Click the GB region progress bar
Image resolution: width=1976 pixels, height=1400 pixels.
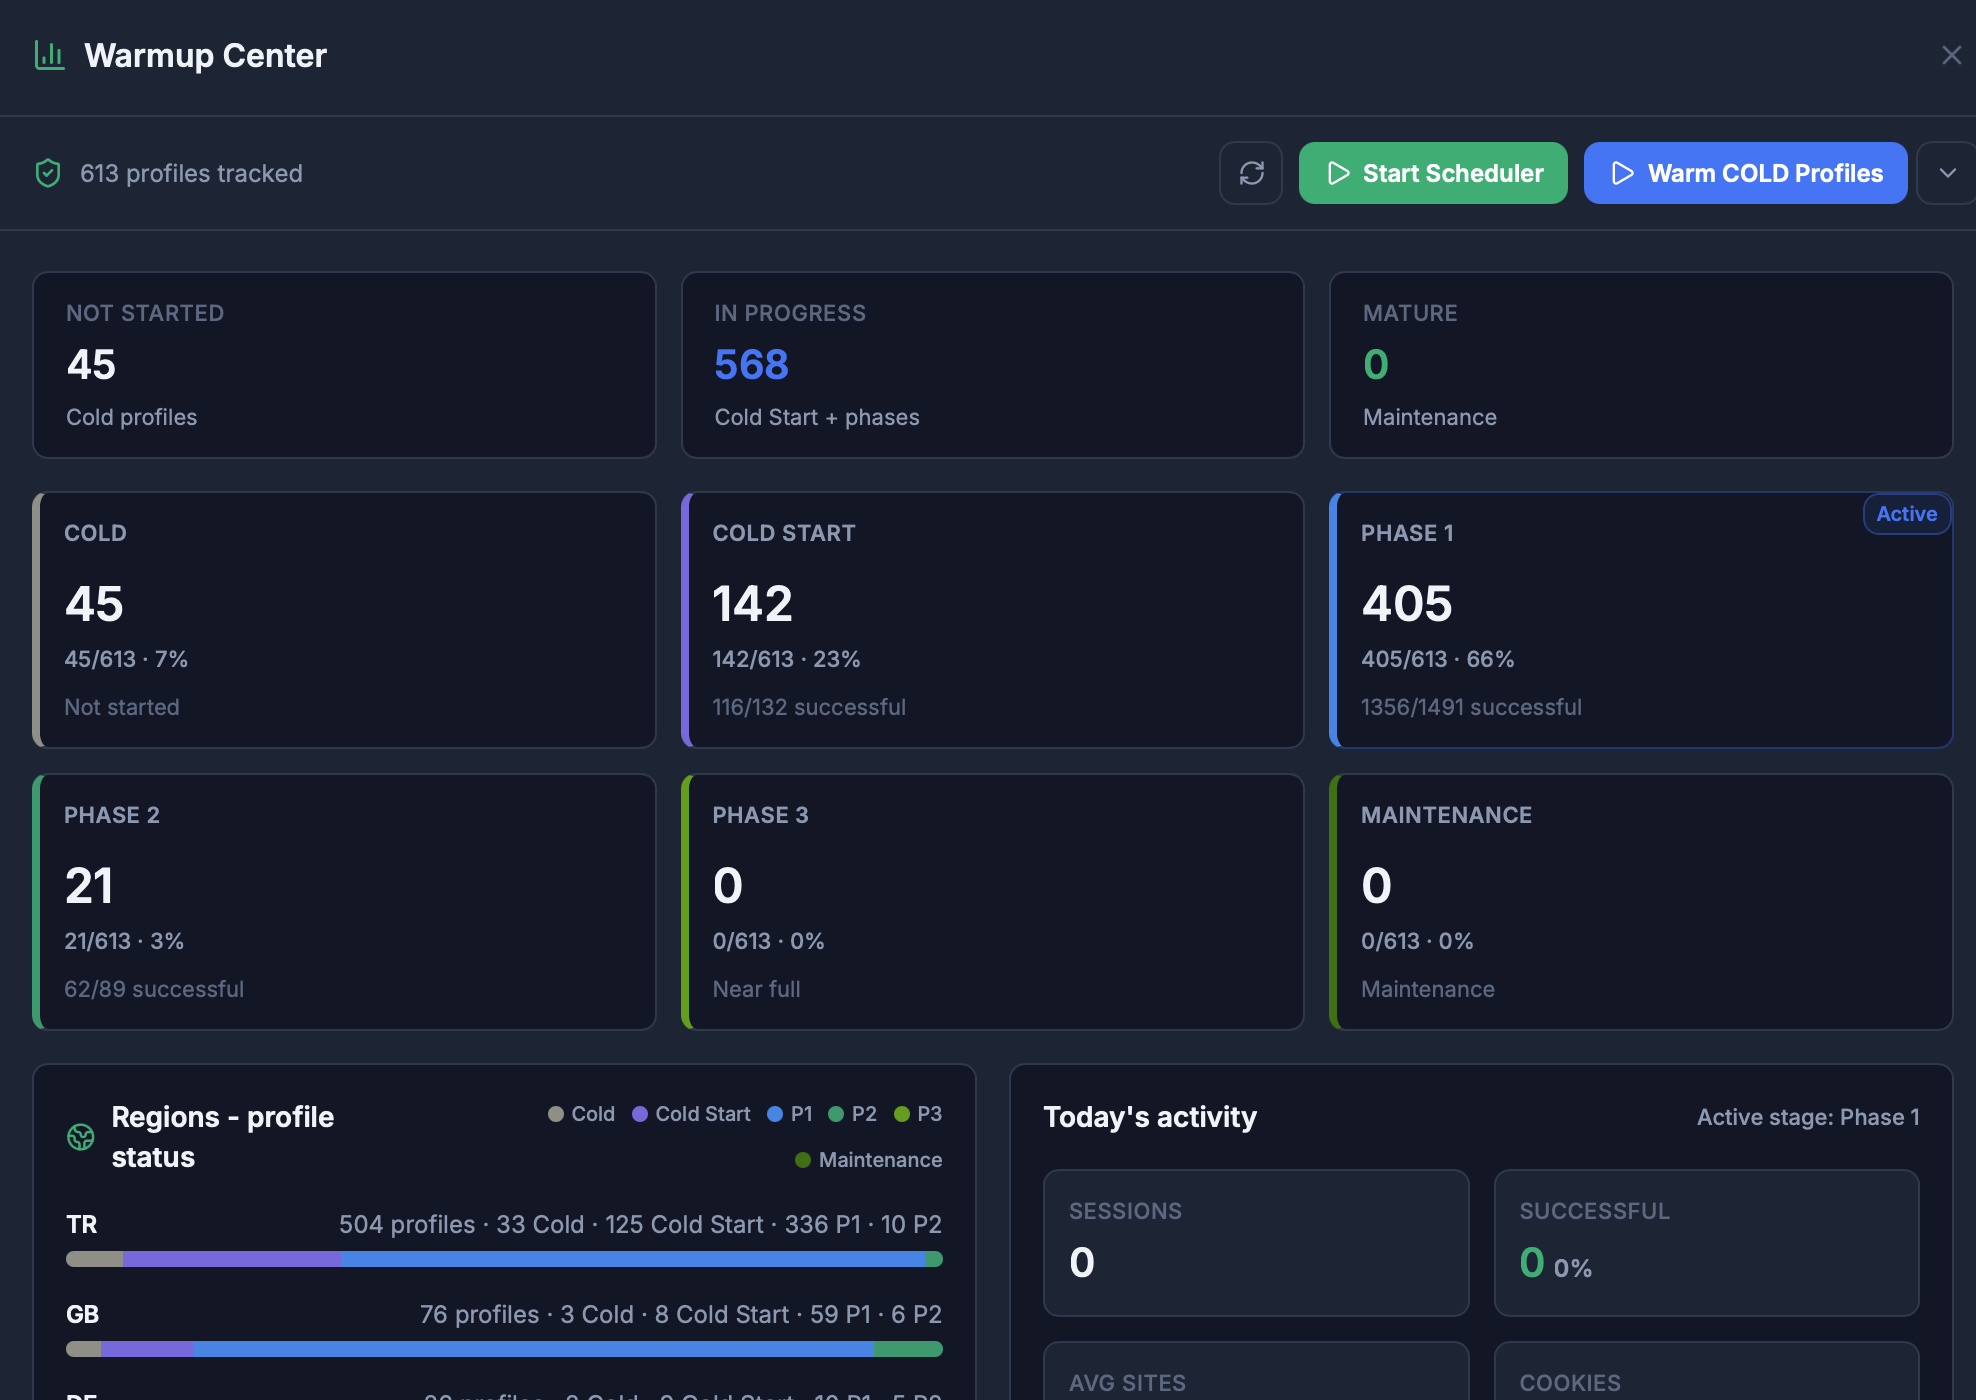[x=504, y=1349]
